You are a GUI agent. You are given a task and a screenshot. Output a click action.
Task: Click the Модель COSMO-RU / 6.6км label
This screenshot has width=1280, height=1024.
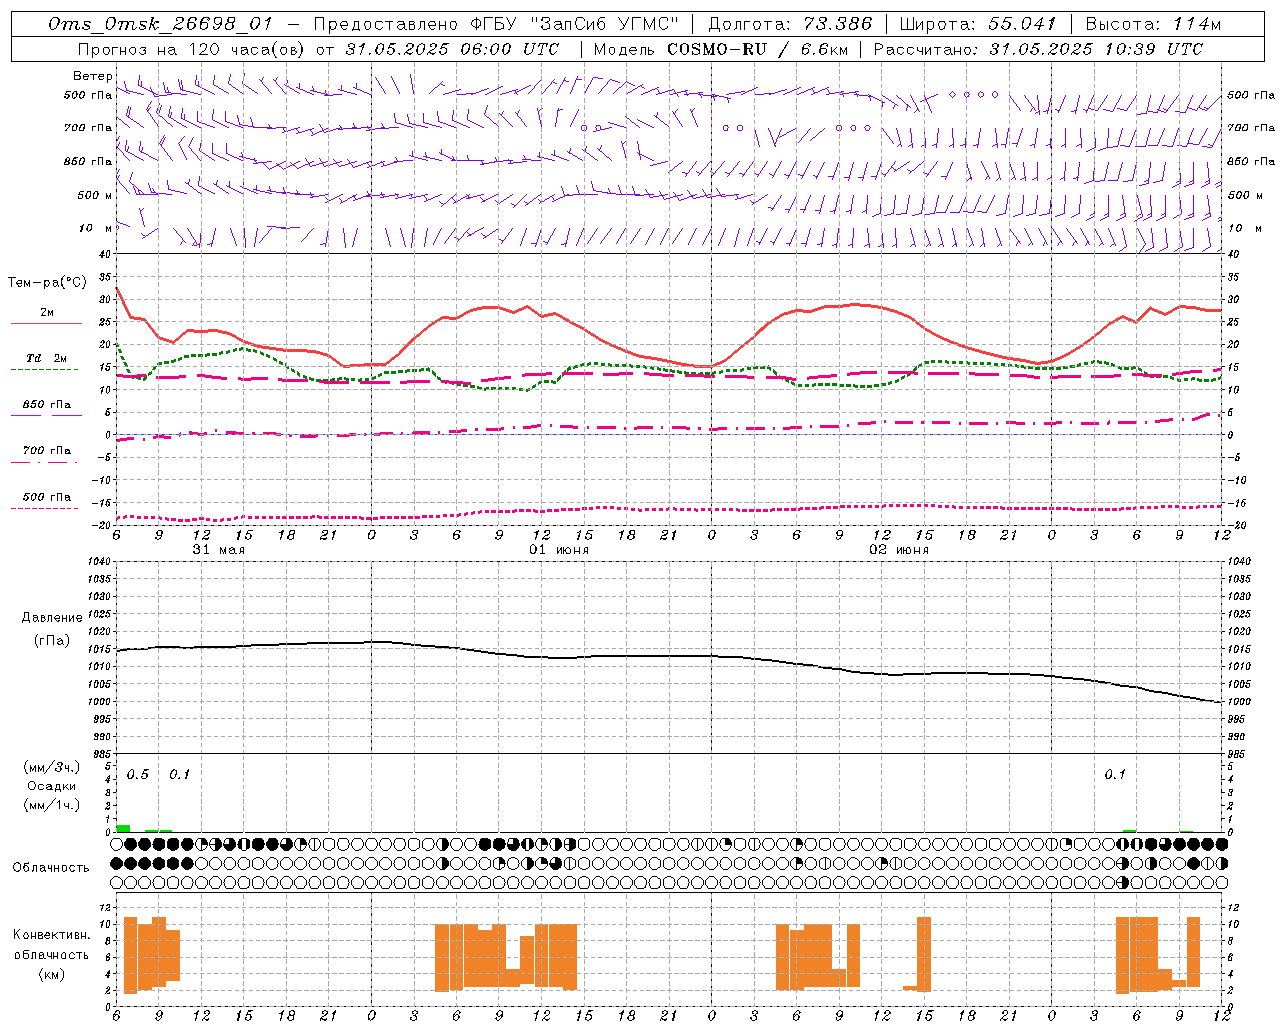[x=720, y=49]
